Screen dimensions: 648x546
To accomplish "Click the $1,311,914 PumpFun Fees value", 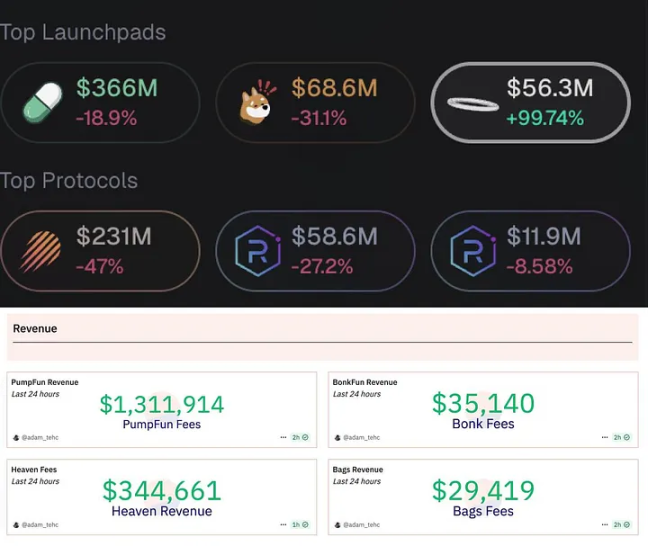I will point(162,404).
